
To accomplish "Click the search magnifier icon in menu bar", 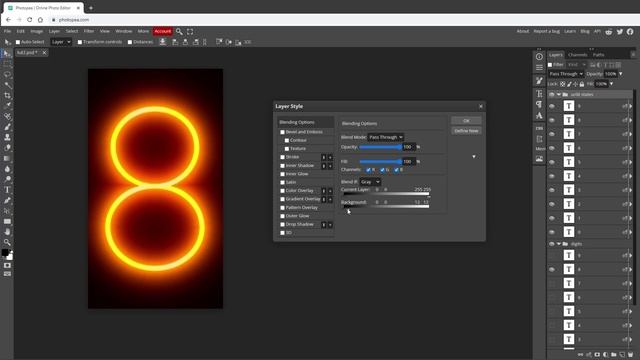I will (x=179, y=31).
